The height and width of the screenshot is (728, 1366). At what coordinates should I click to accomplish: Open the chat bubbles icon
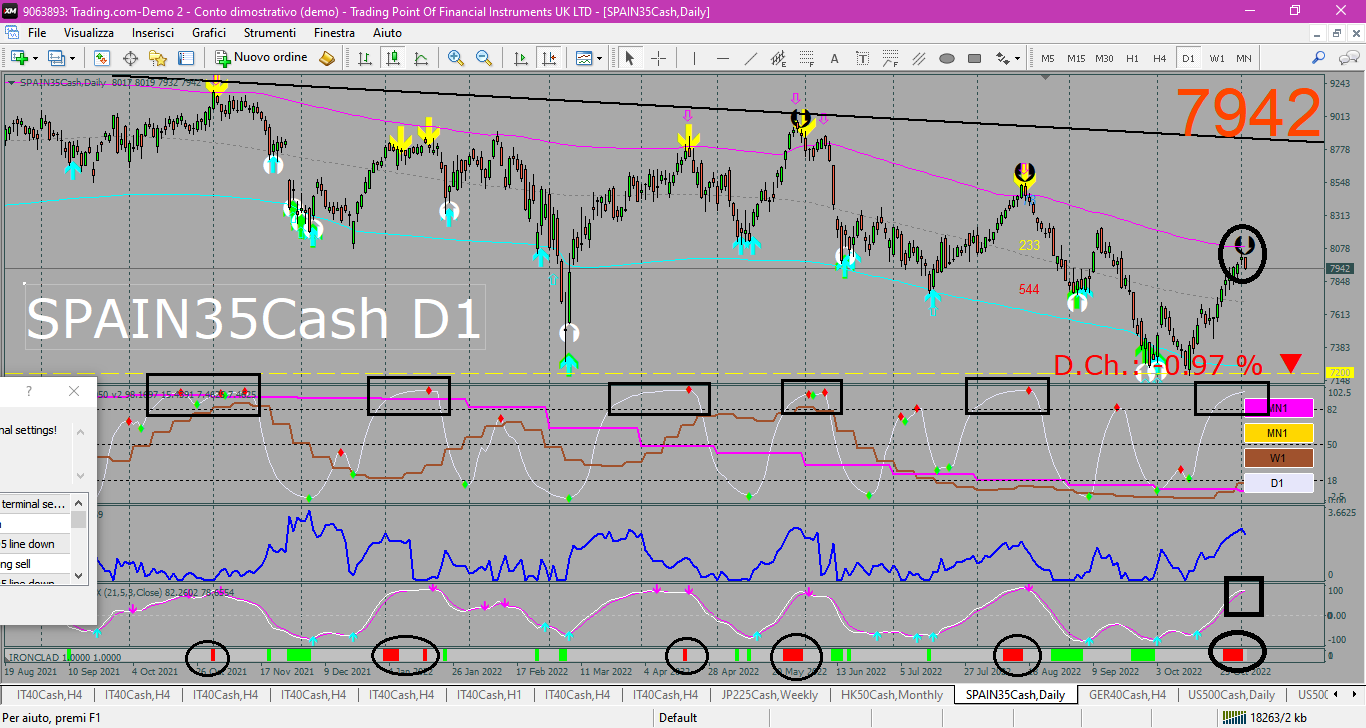point(1349,58)
